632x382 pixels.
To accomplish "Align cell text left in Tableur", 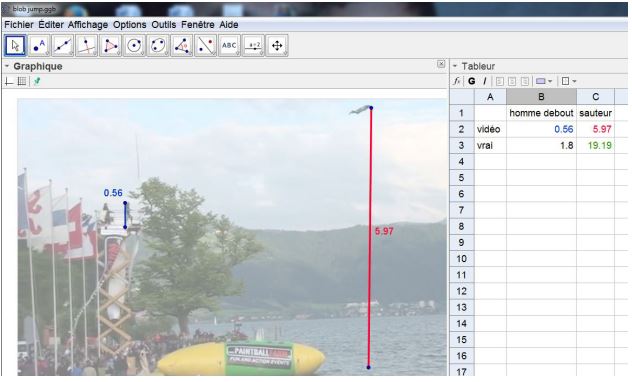I will tap(500, 81).
